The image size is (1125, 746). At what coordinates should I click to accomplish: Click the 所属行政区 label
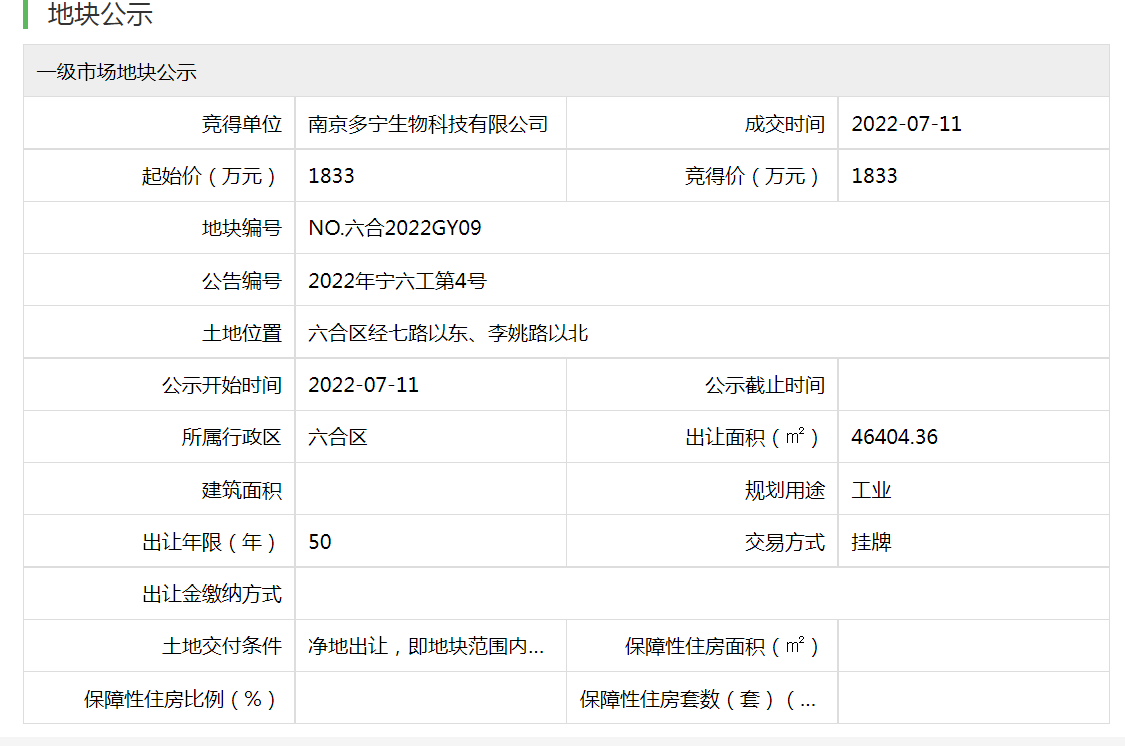(231, 437)
